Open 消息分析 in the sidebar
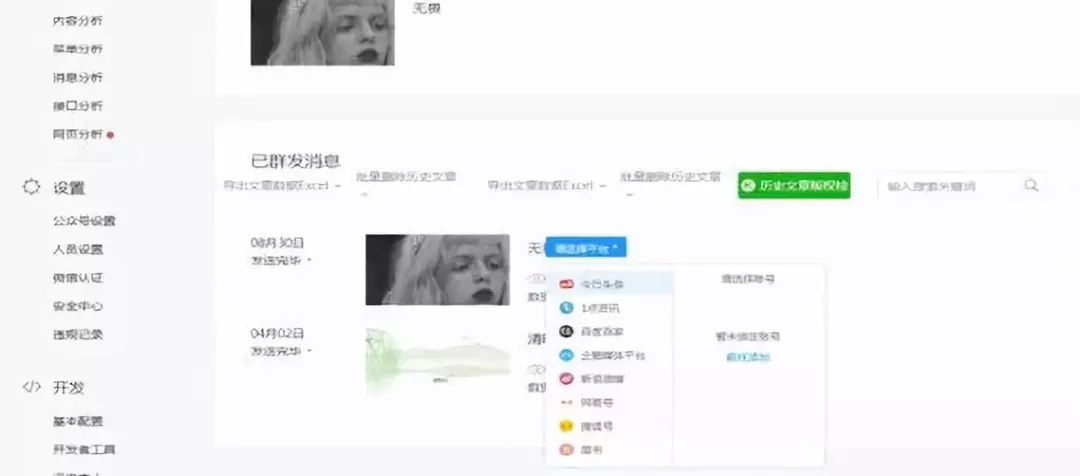This screenshot has width=1080, height=476. coord(78,77)
